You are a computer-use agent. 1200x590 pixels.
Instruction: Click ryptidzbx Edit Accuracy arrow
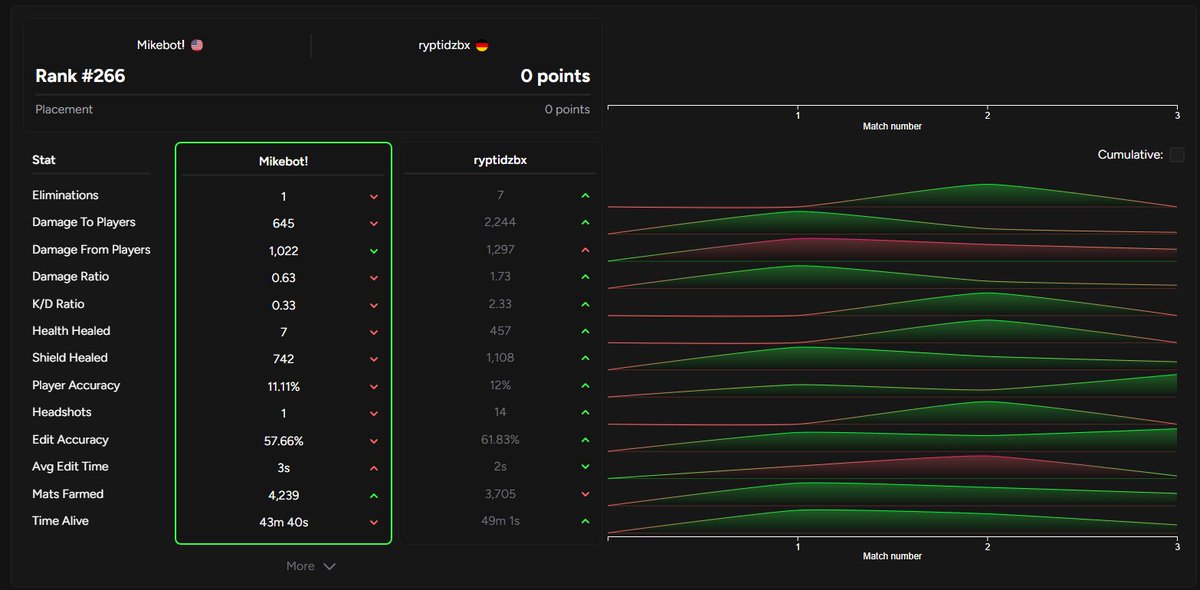(585, 440)
